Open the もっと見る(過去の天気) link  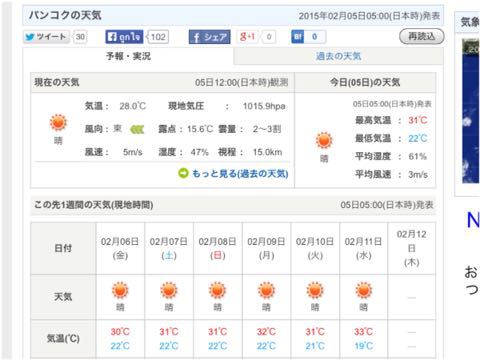click(x=240, y=174)
